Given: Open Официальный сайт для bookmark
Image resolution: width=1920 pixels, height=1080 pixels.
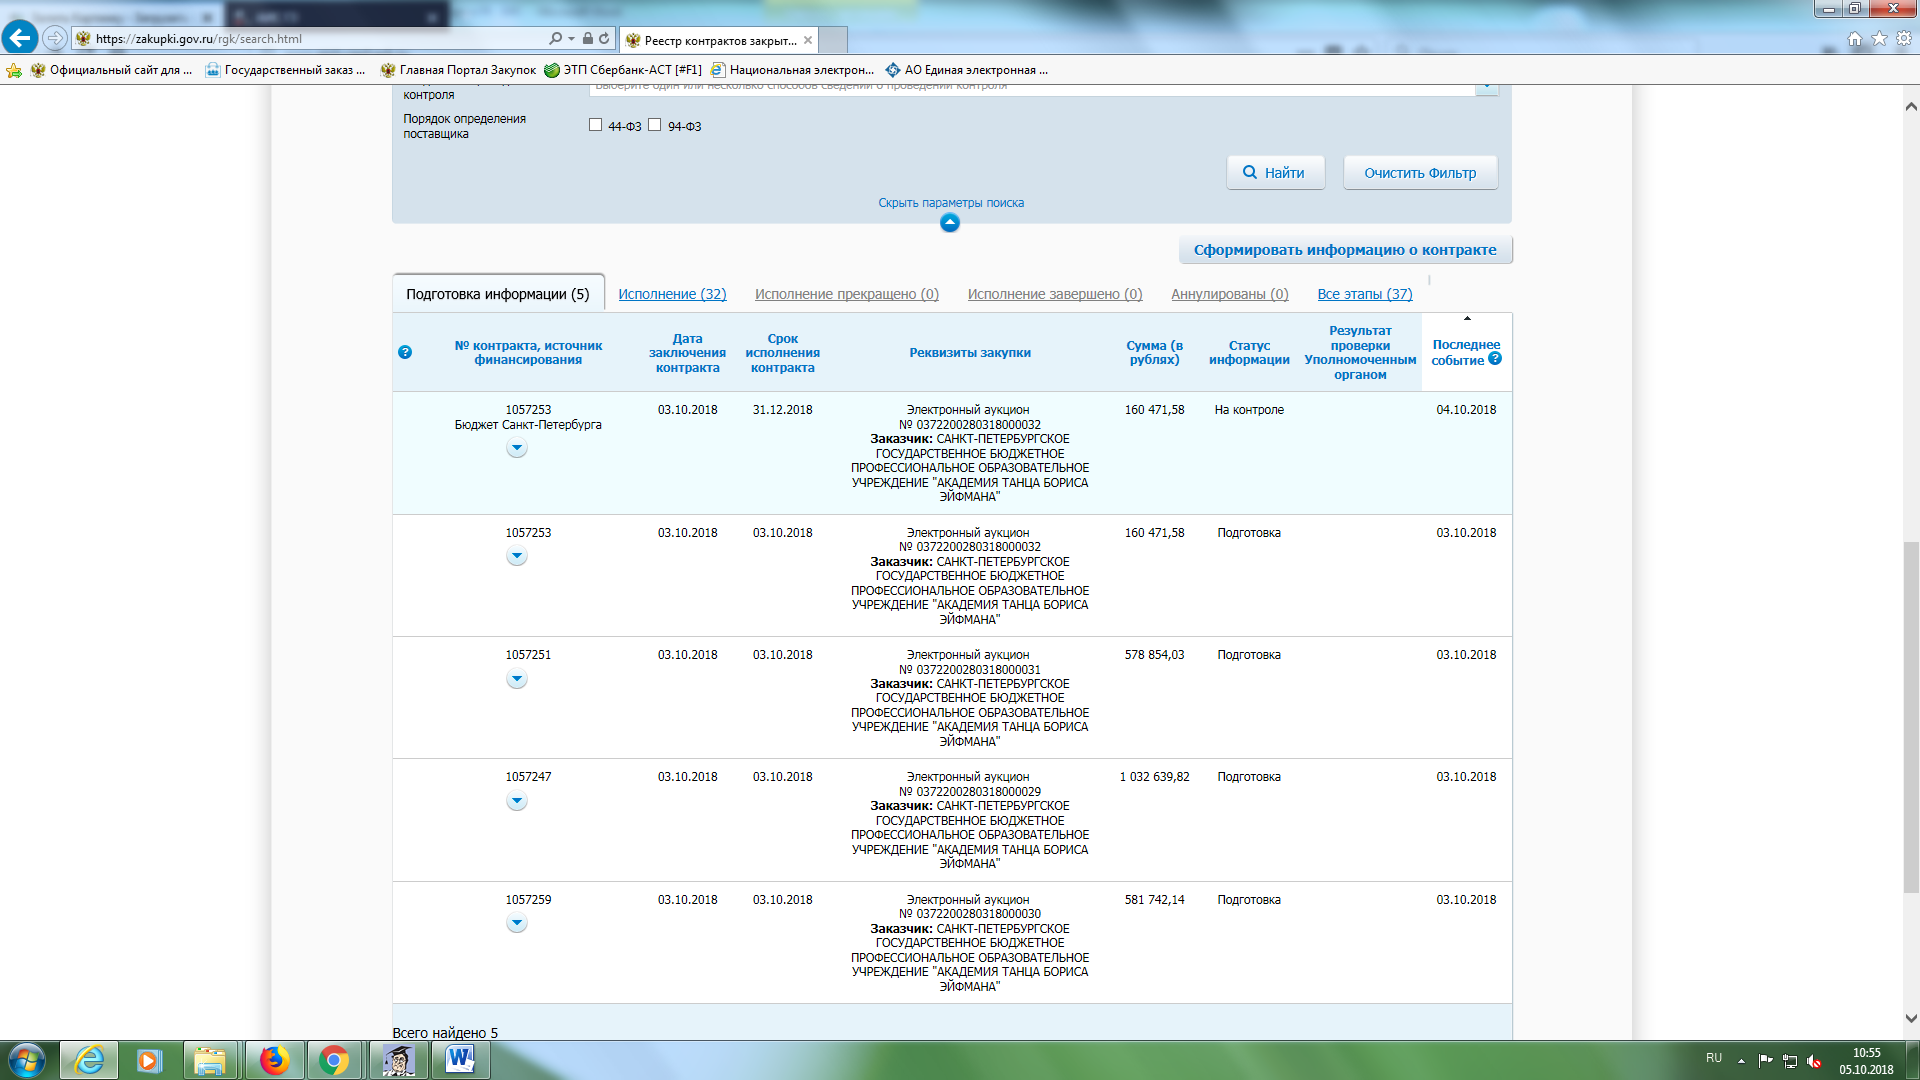Looking at the screenshot, I should pyautogui.click(x=112, y=70).
